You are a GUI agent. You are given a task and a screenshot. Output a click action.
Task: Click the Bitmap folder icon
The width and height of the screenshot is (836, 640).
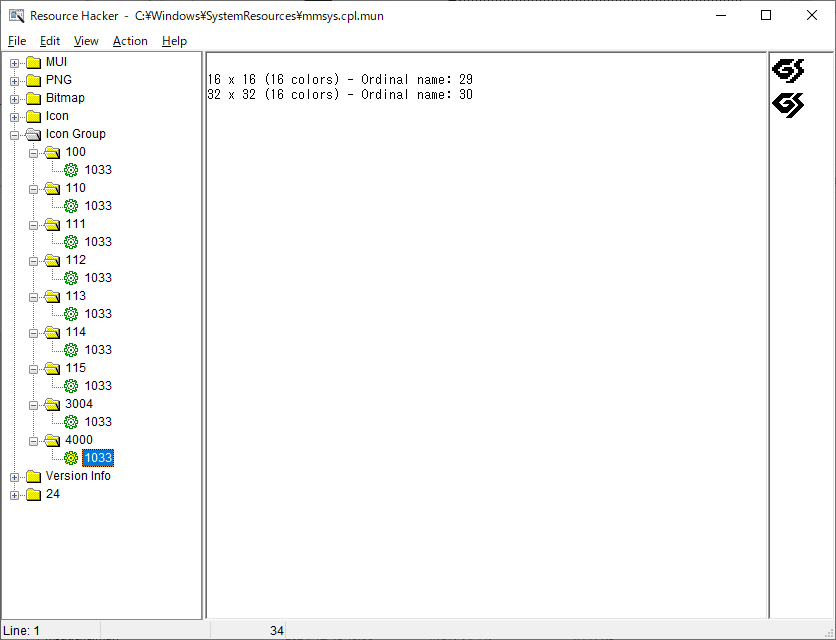34,99
